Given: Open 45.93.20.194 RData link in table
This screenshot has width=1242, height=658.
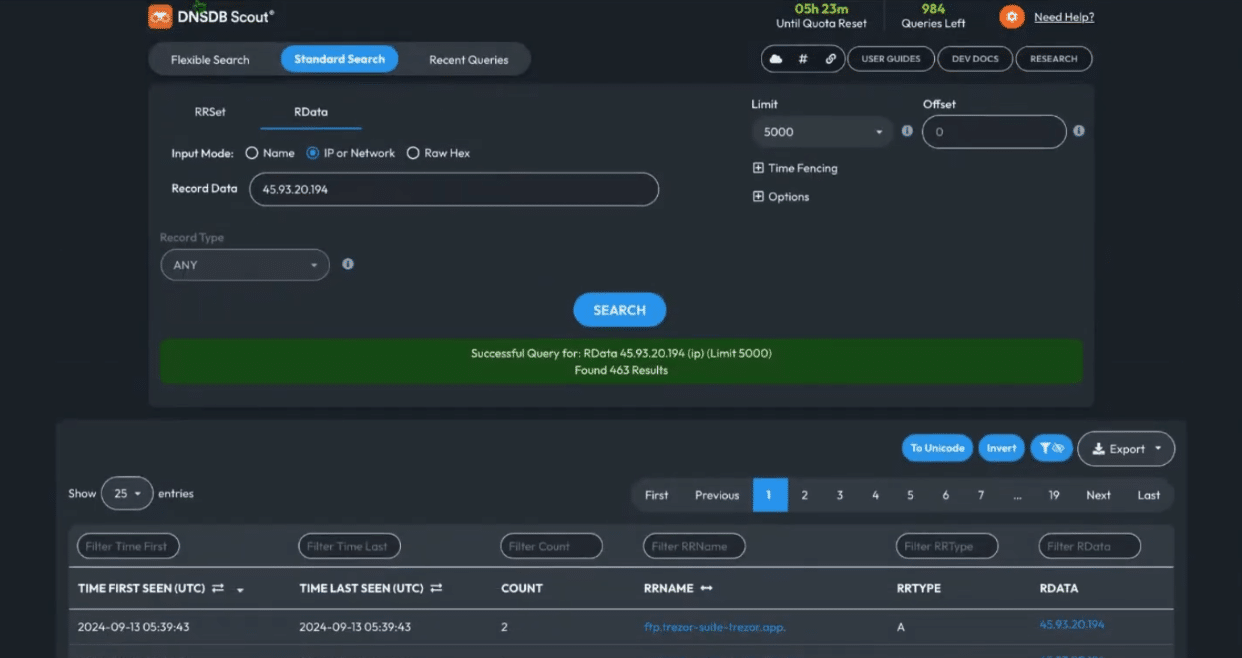Looking at the screenshot, I should [1072, 625].
